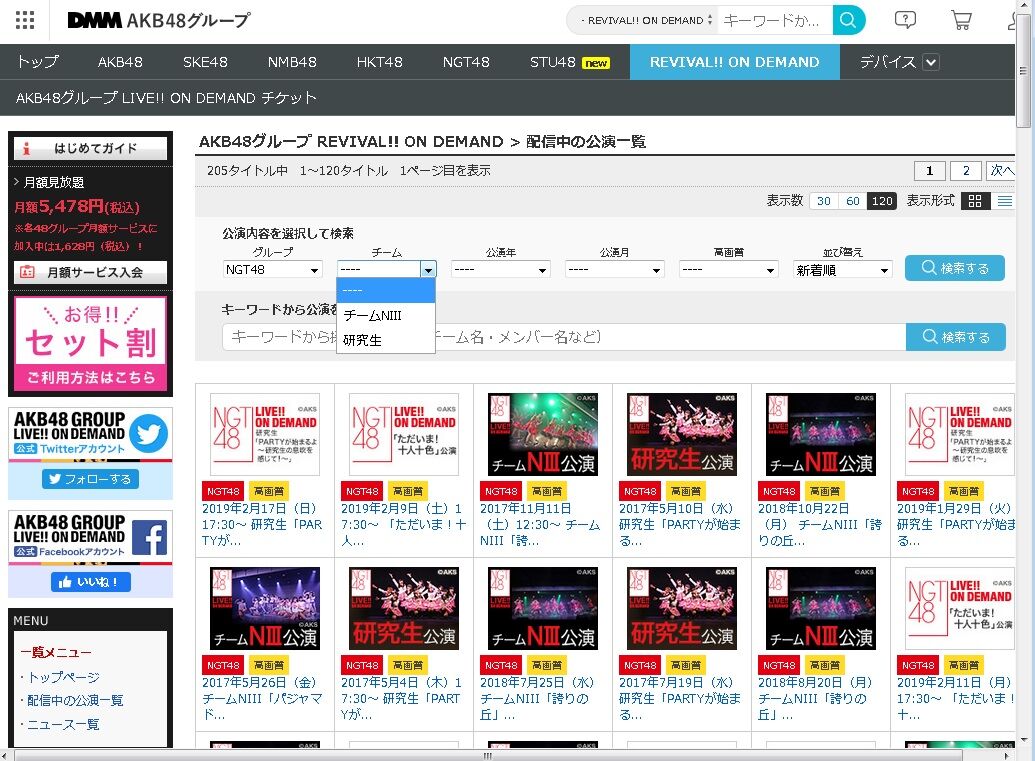The height and width of the screenshot is (761, 1035).
Task: Open the グループ dropdown showing NGT48
Action: (x=273, y=269)
